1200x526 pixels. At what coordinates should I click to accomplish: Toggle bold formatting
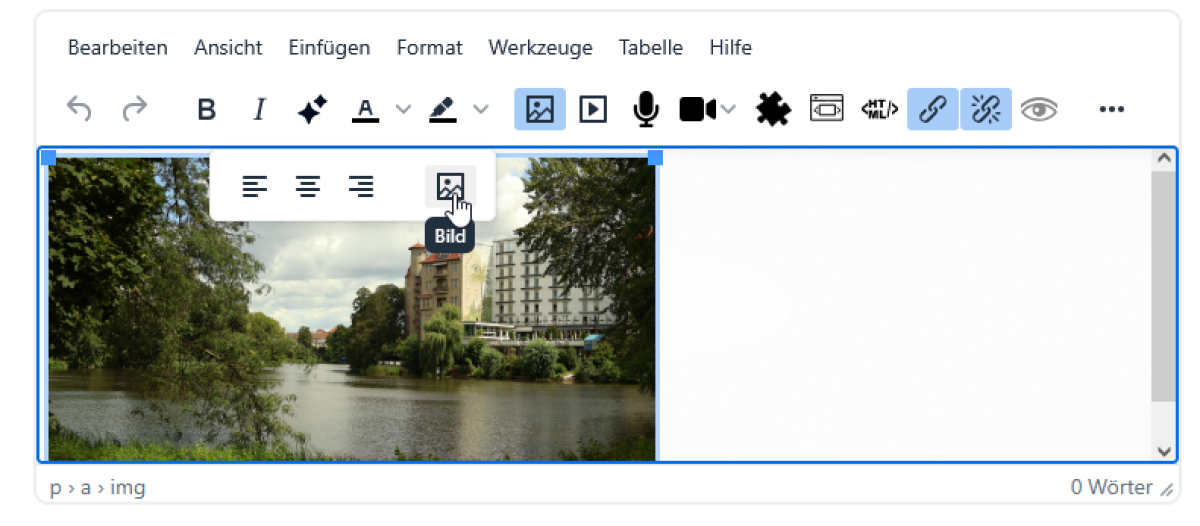206,109
